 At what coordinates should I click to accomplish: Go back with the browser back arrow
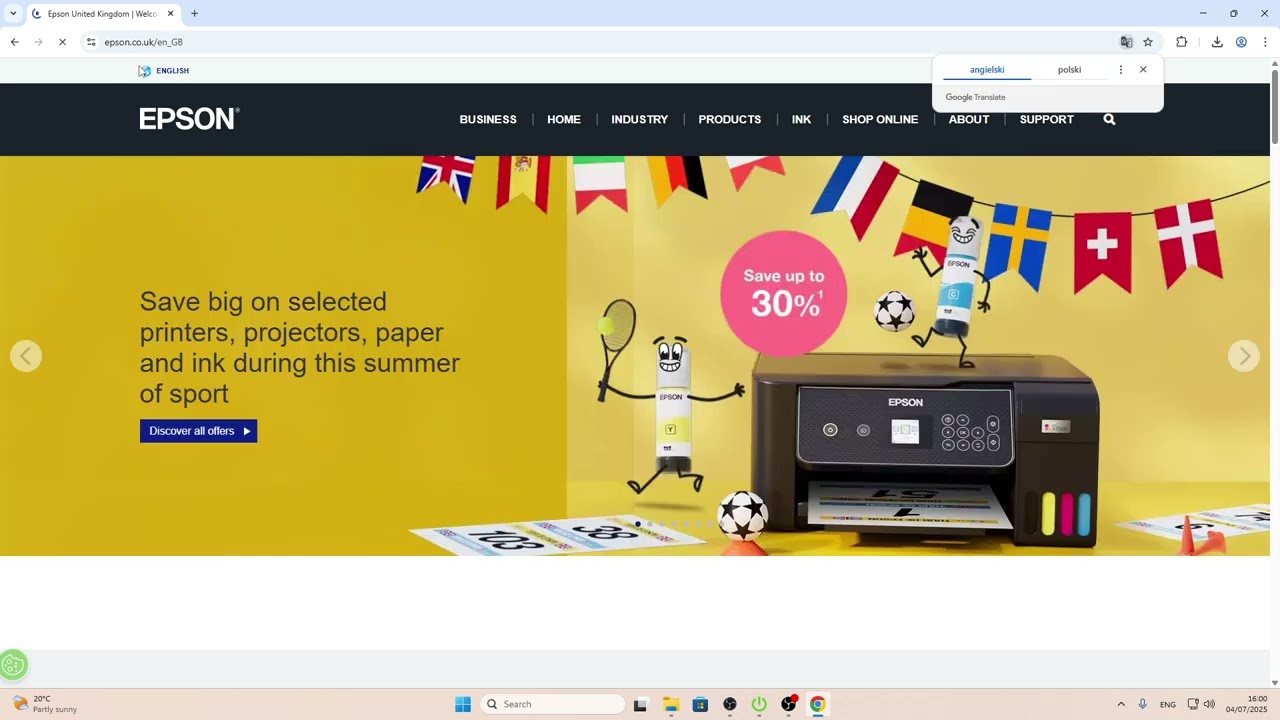tap(14, 42)
